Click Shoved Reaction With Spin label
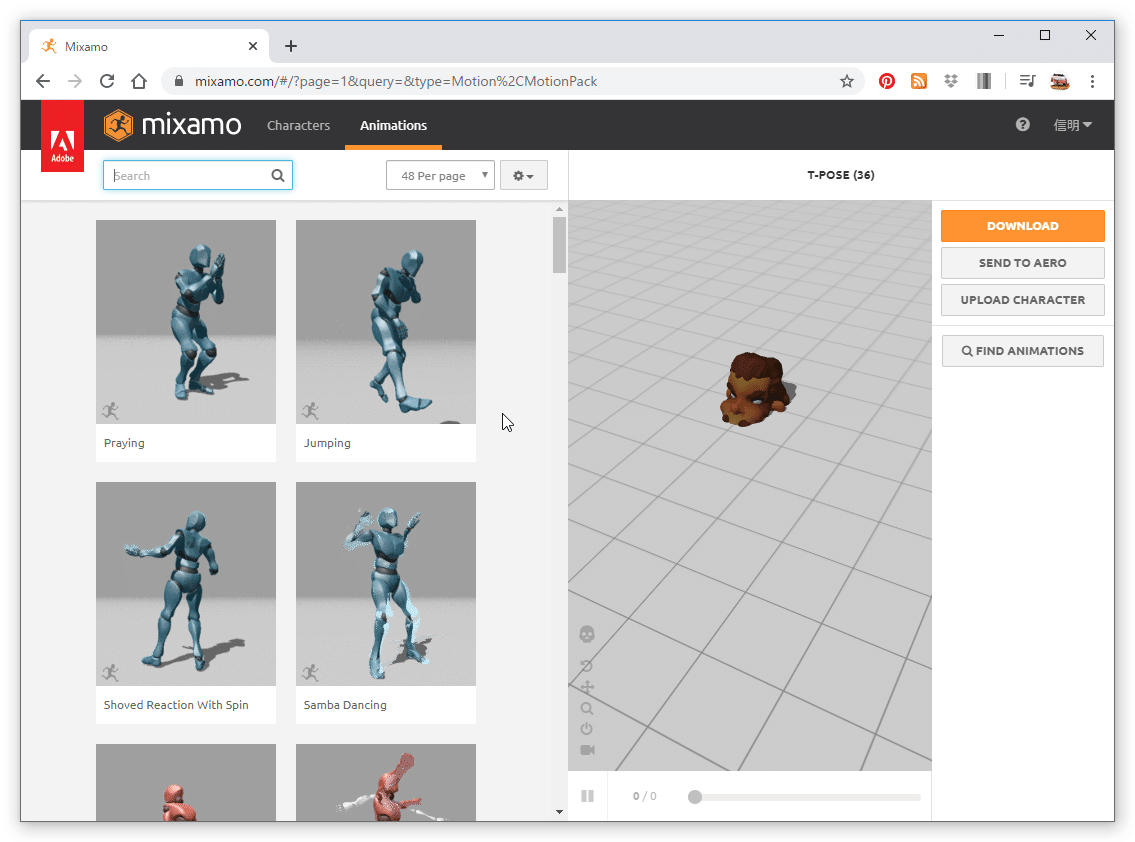The width and height of the screenshot is (1135, 842). click(x=176, y=705)
